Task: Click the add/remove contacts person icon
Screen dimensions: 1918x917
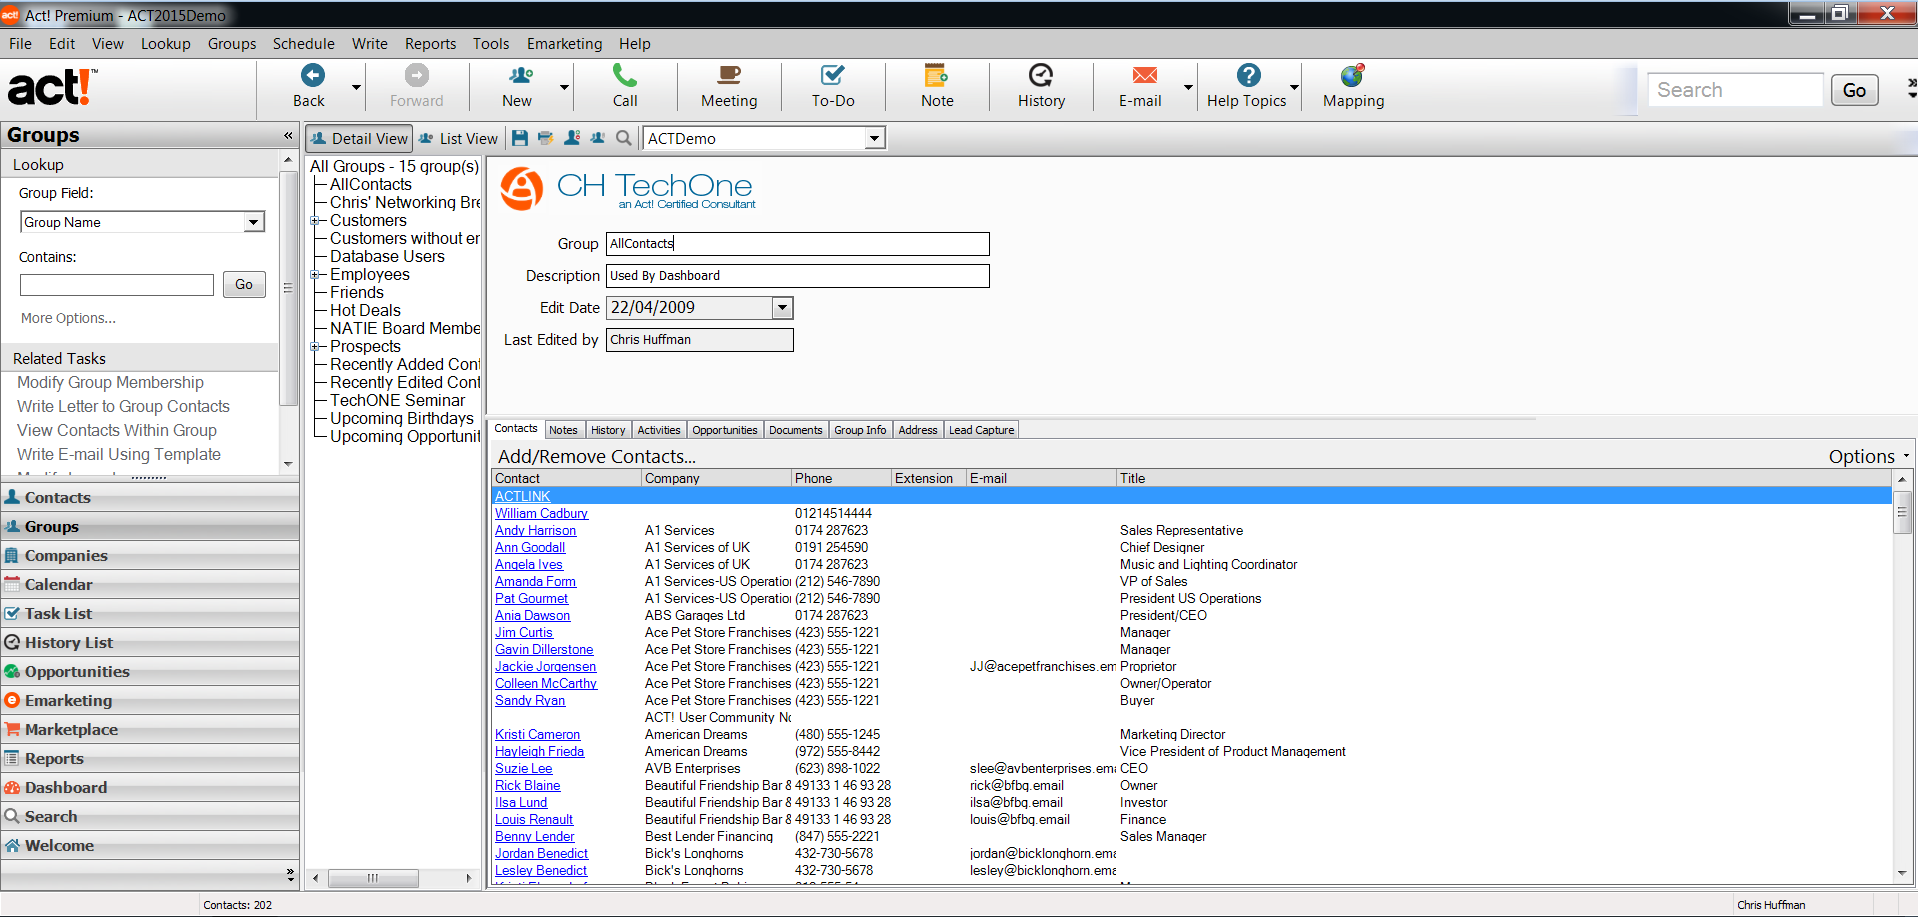Action: click(x=572, y=138)
